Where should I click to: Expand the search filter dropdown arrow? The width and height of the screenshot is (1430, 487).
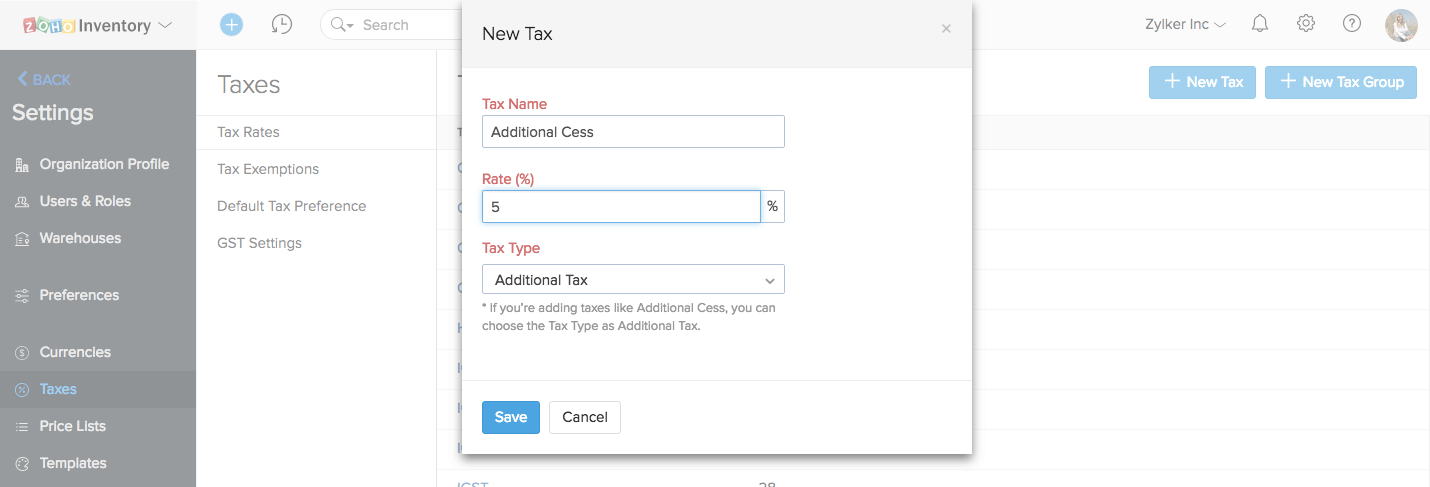tap(341, 25)
